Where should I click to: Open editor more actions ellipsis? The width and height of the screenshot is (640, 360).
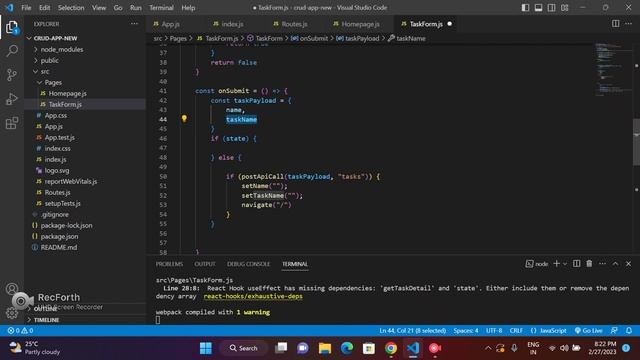[x=628, y=24]
